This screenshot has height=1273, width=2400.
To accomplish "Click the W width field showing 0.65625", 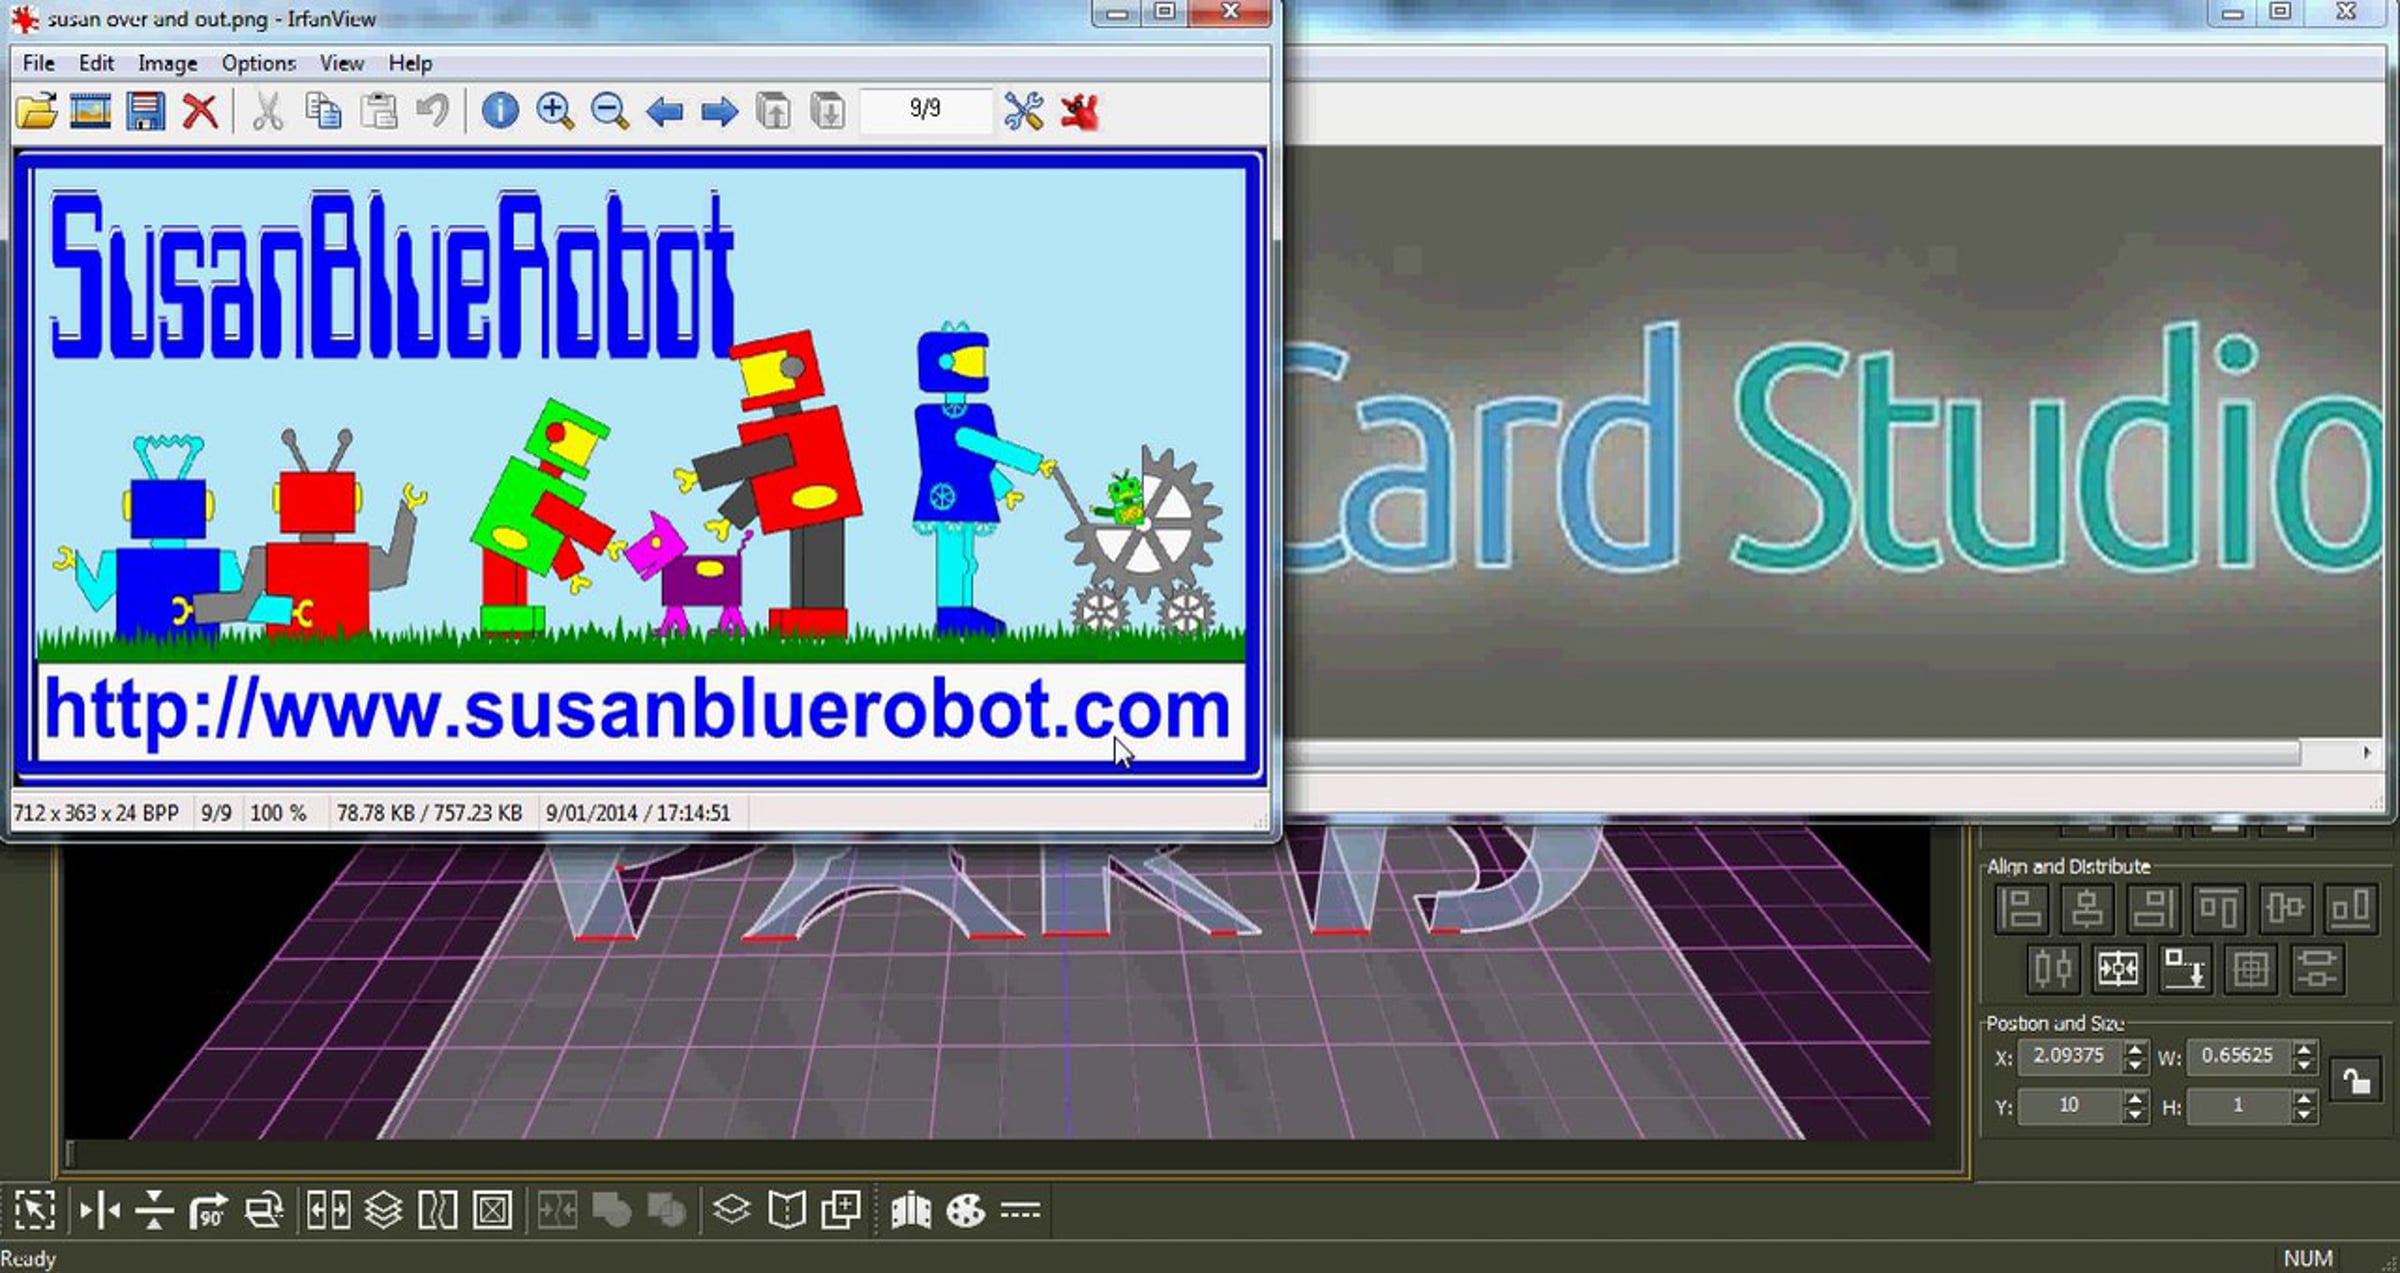I will pyautogui.click(x=2239, y=1056).
